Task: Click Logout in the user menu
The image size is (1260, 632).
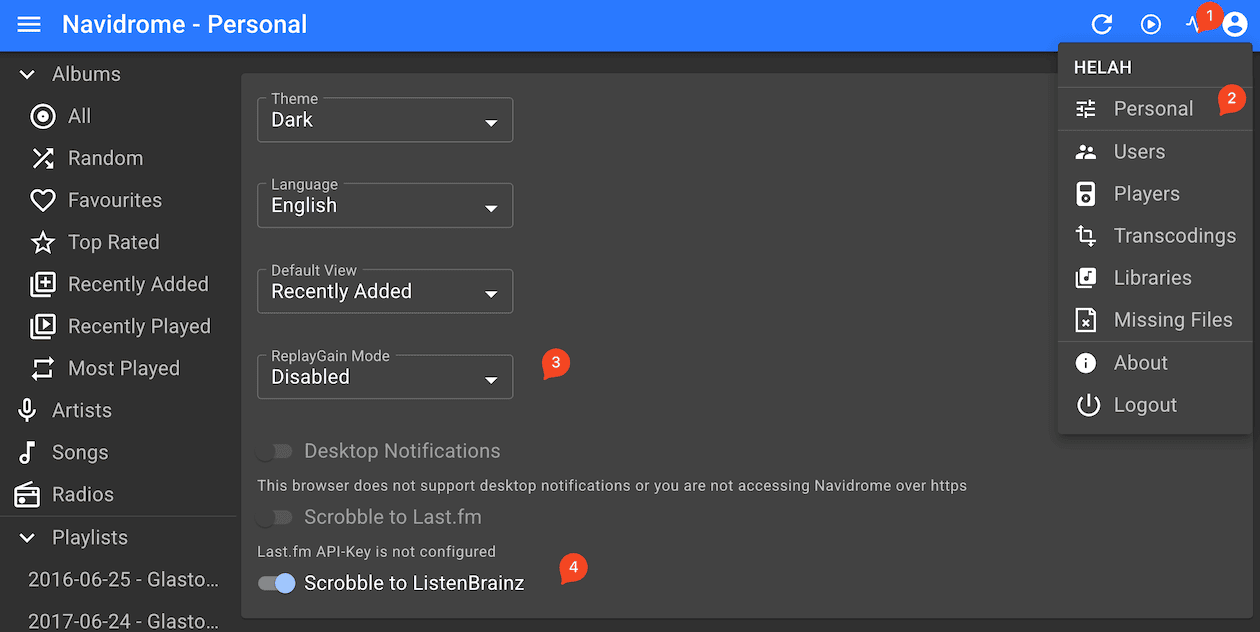Action: pos(1144,405)
